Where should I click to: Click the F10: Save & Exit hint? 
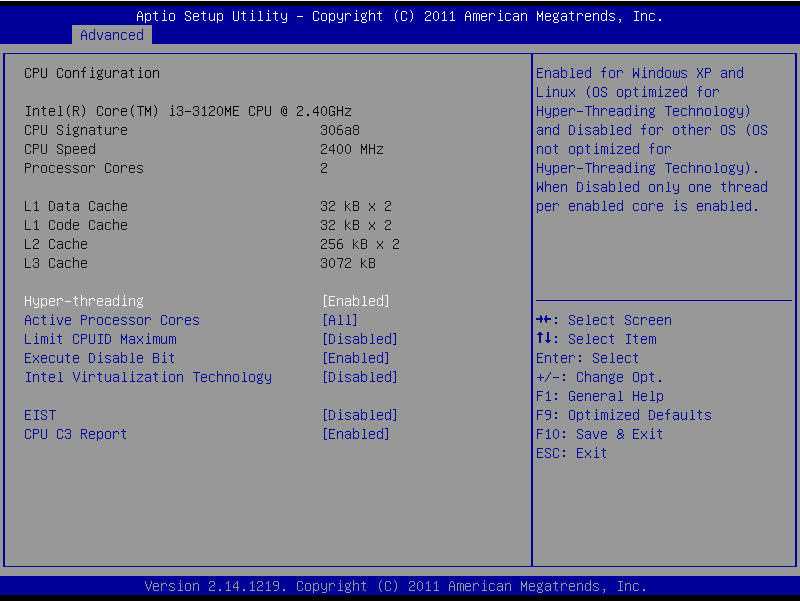coord(600,434)
